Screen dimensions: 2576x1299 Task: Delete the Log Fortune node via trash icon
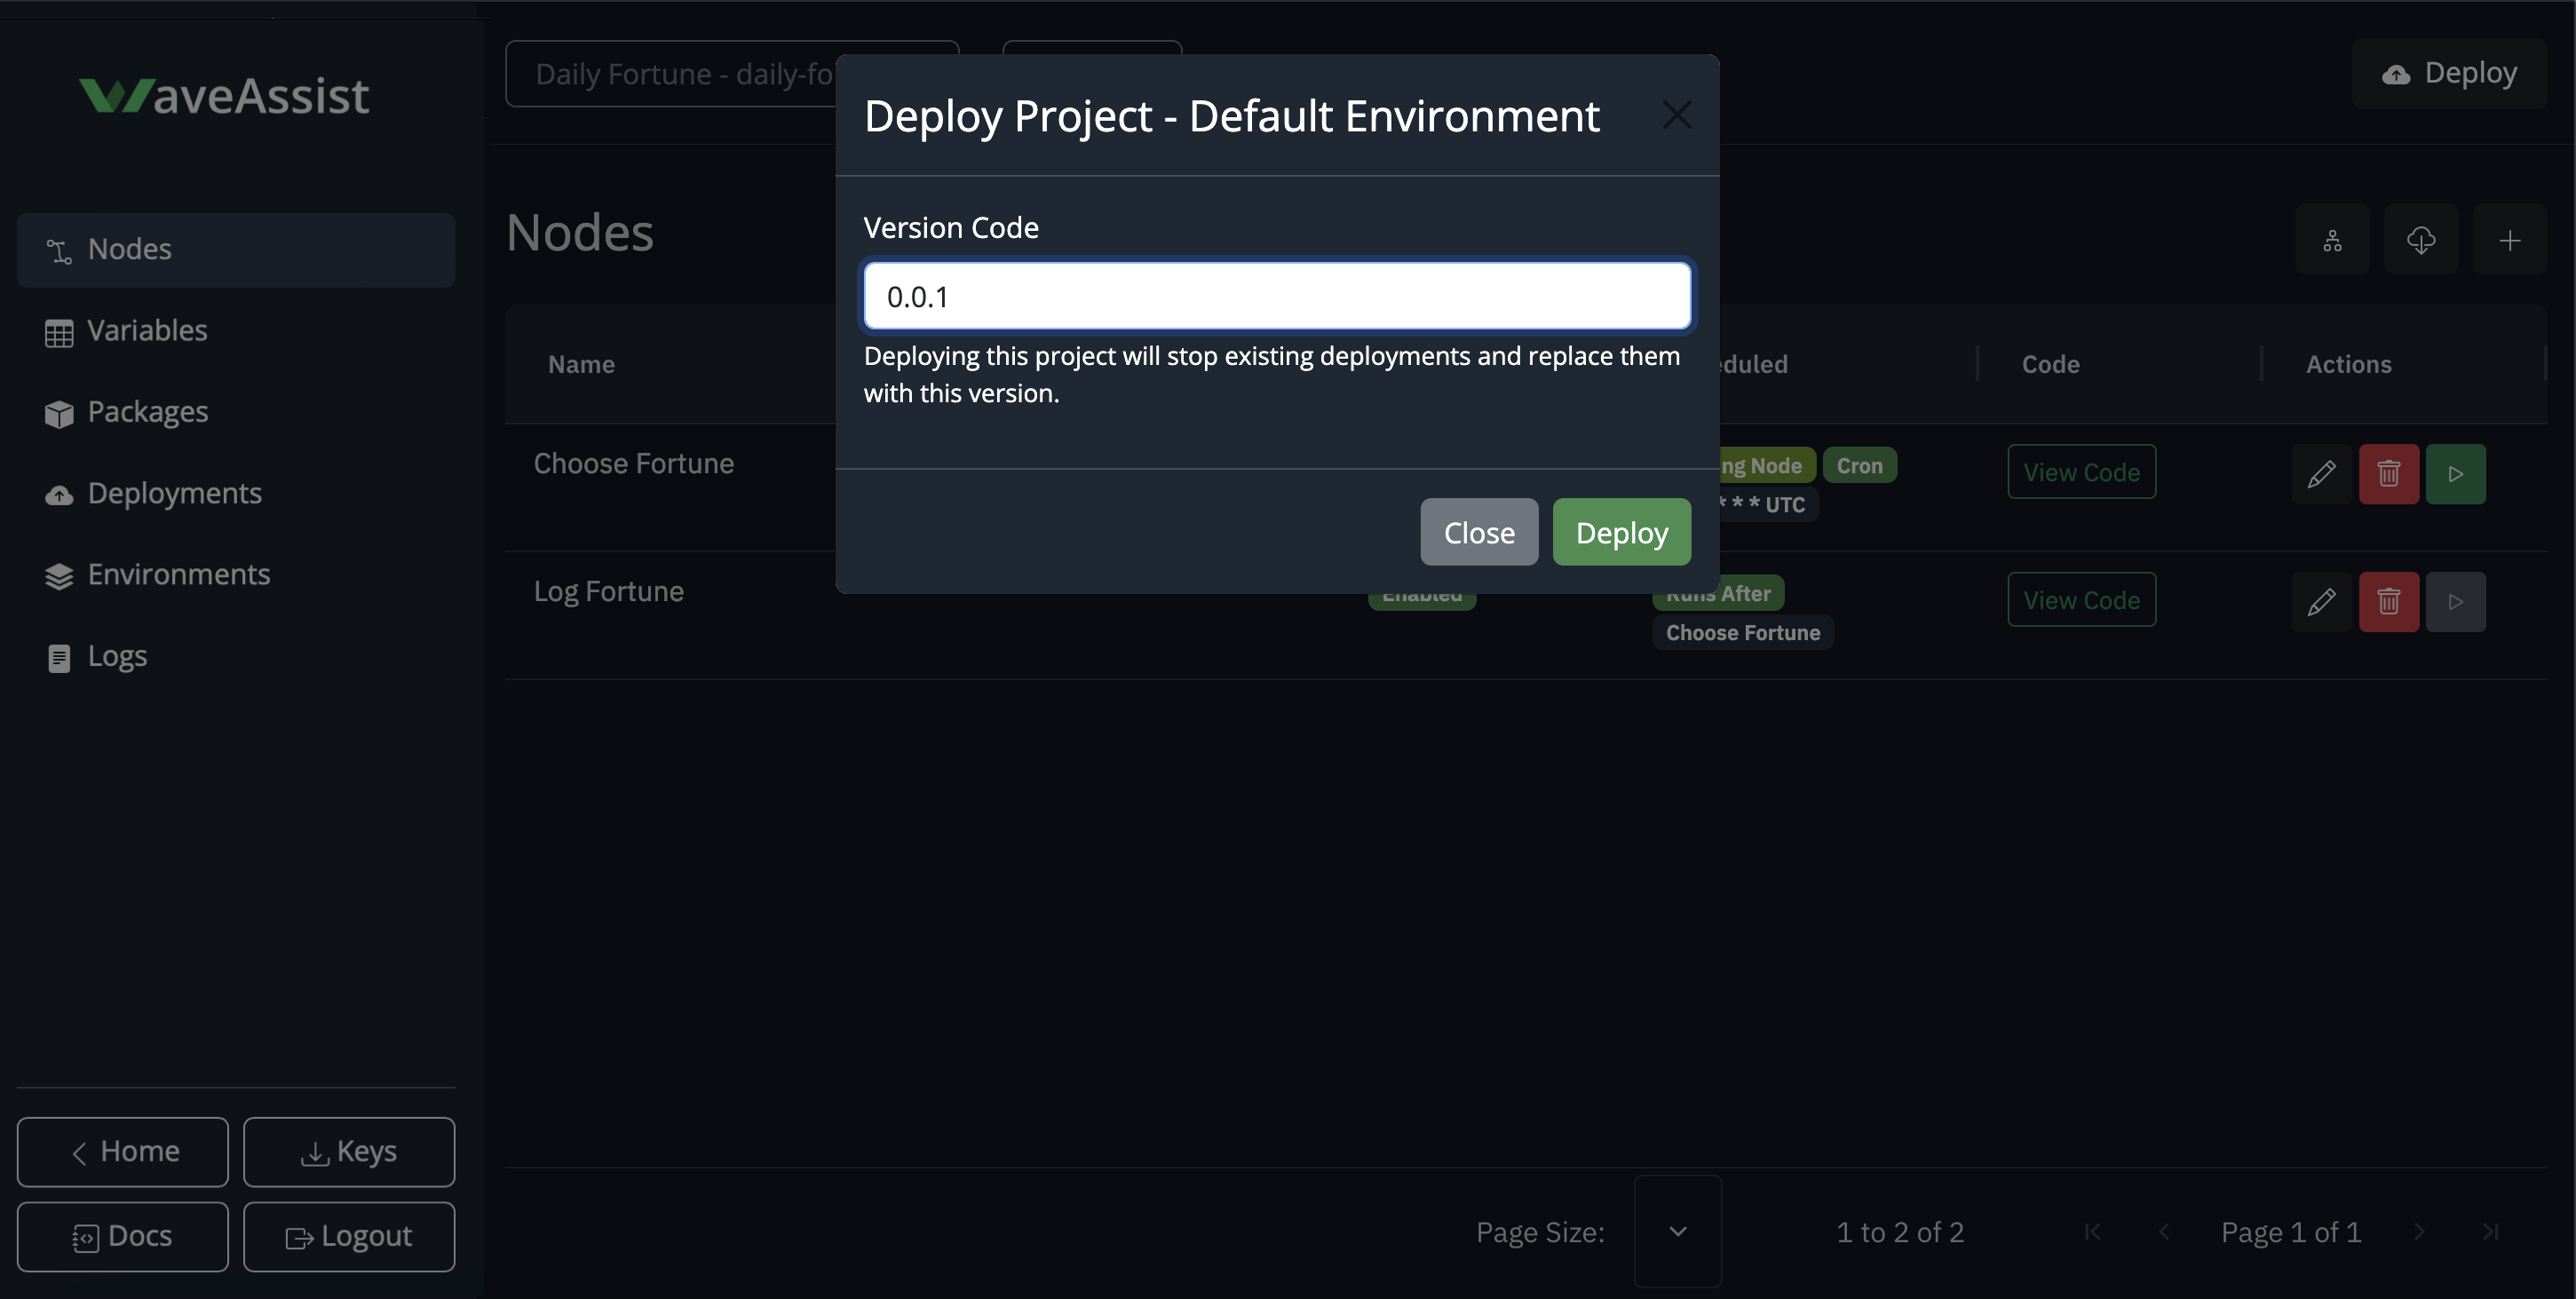2389,601
